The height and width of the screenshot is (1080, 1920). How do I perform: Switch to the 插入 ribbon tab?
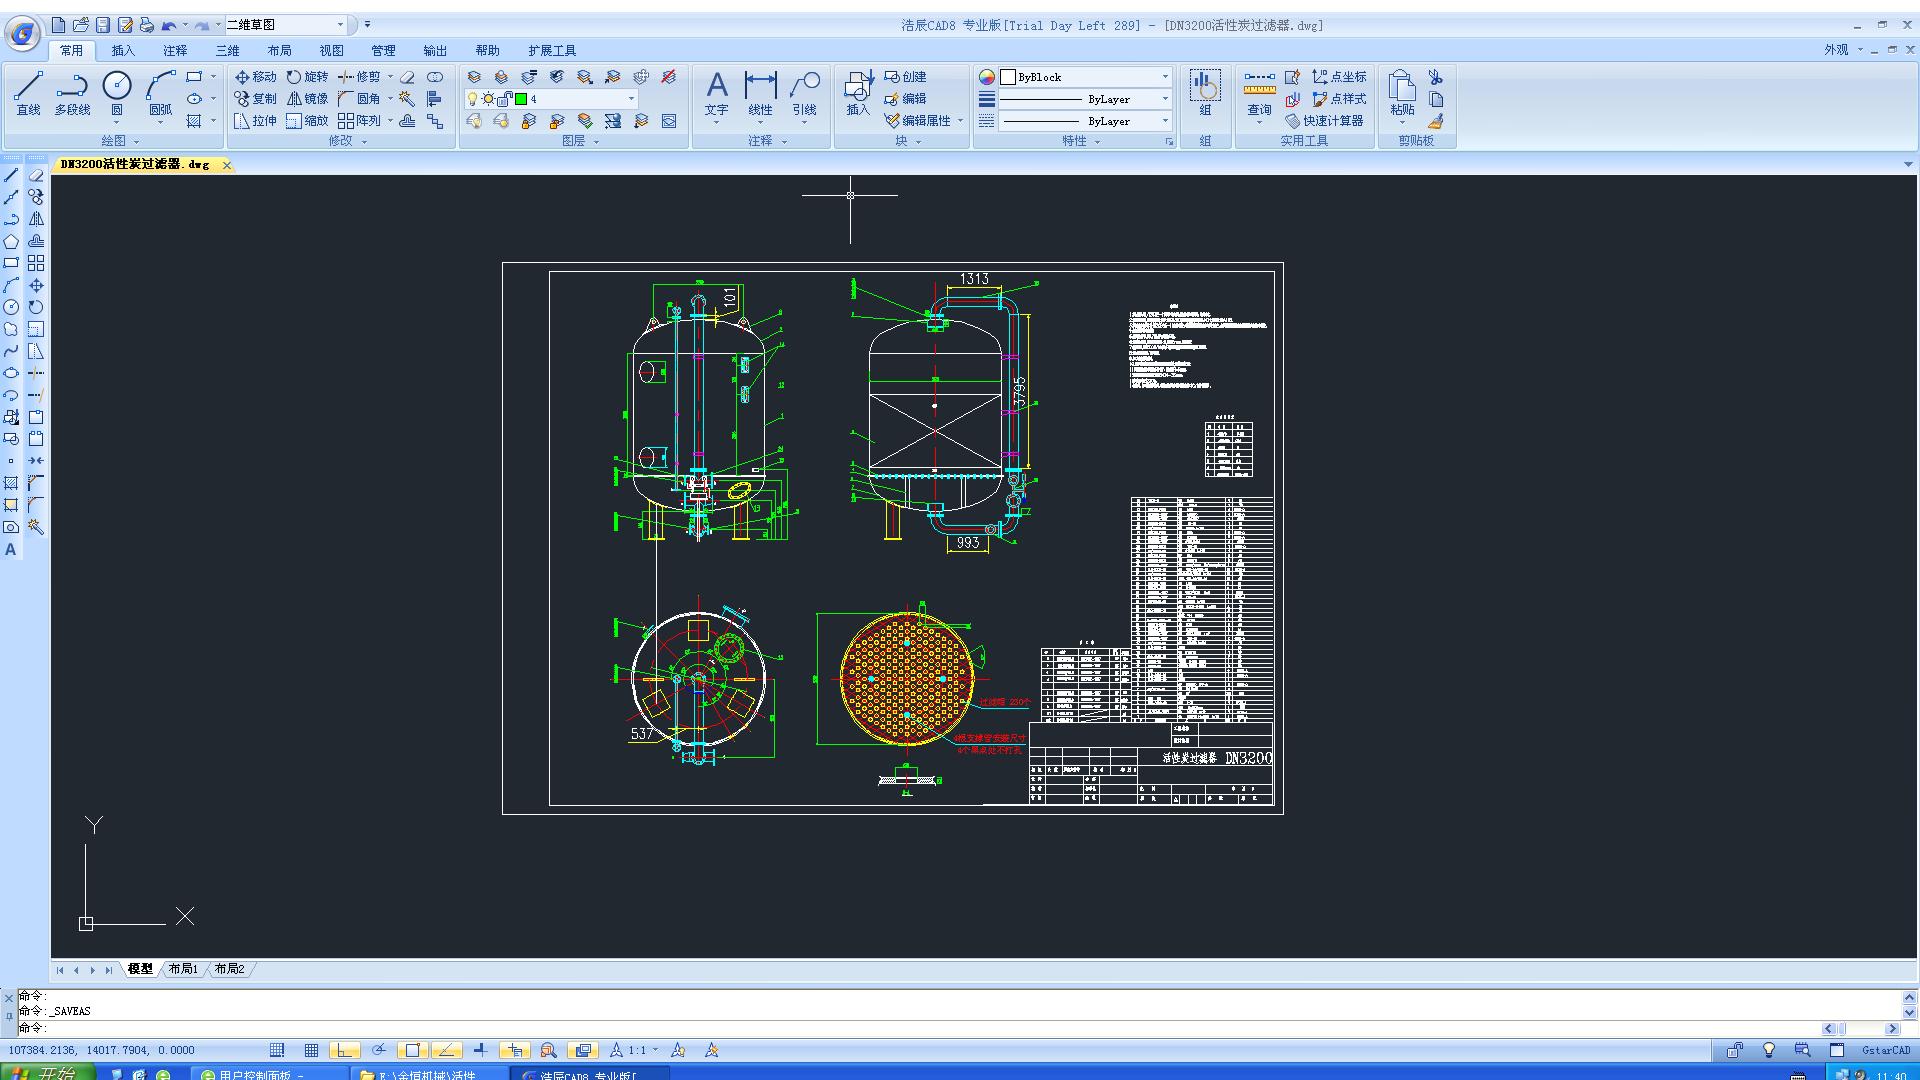tap(122, 50)
